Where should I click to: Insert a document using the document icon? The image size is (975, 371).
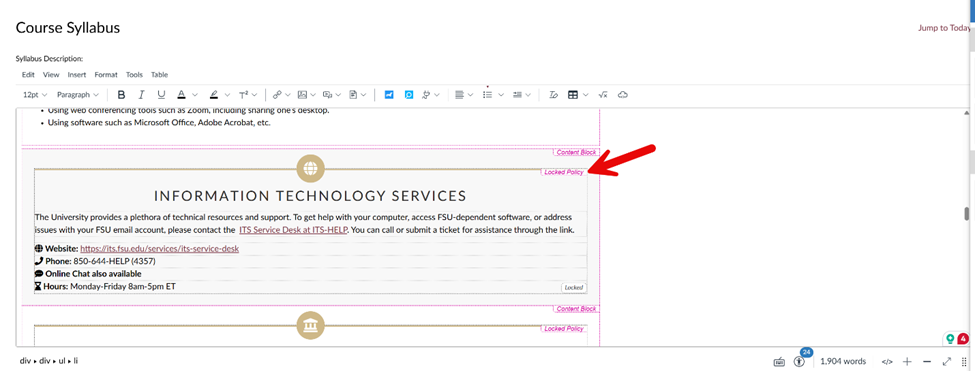353,95
